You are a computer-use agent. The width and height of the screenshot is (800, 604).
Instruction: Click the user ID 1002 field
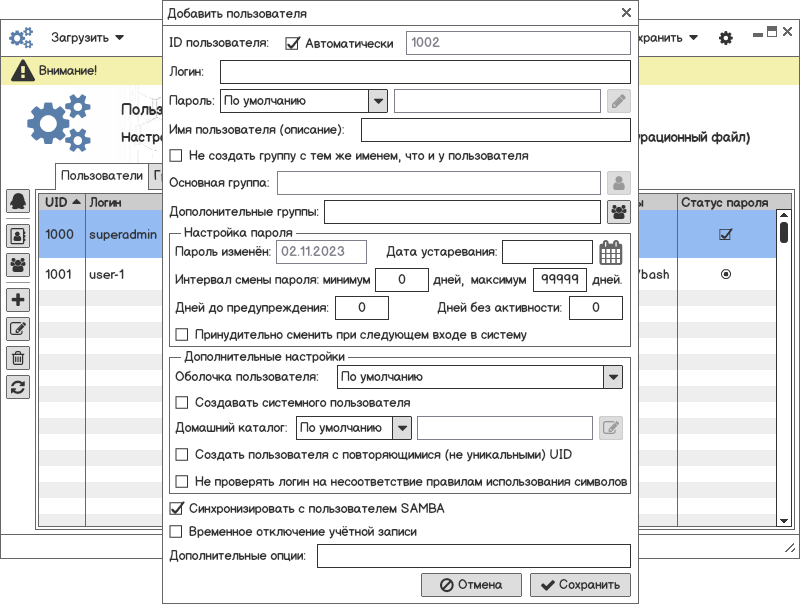[518, 43]
